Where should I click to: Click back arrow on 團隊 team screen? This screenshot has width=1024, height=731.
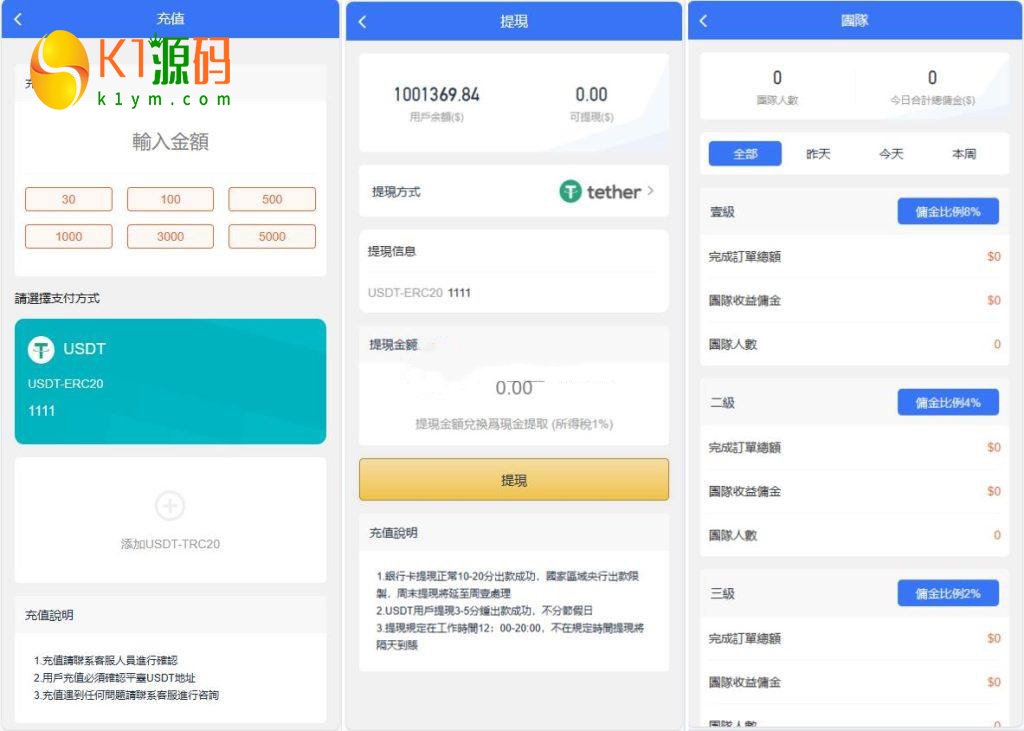pos(703,21)
